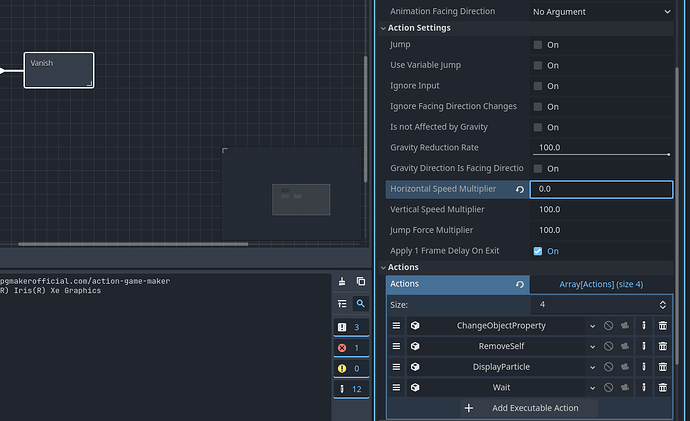
Task: Select the Vanish node in graph
Action: point(59,70)
